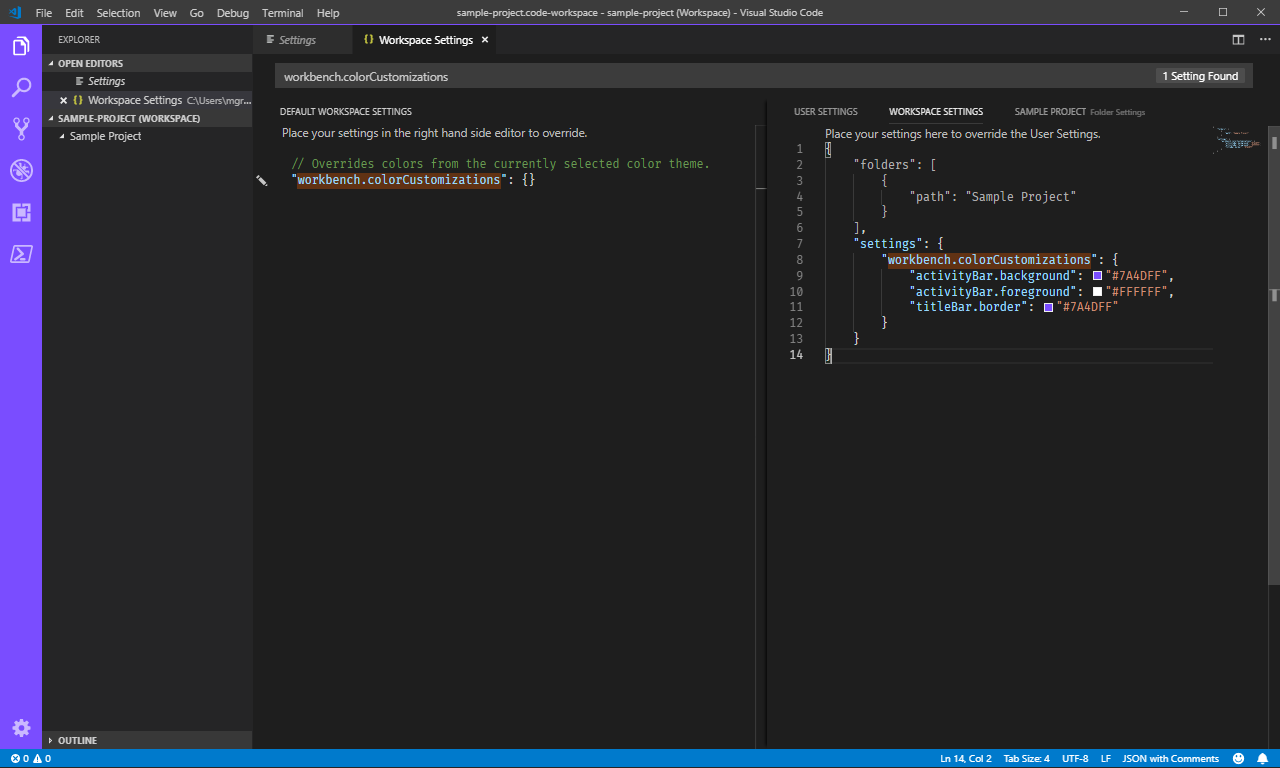Click the errors and warnings status indicator
1280x768 pixels.
[x=30, y=759]
